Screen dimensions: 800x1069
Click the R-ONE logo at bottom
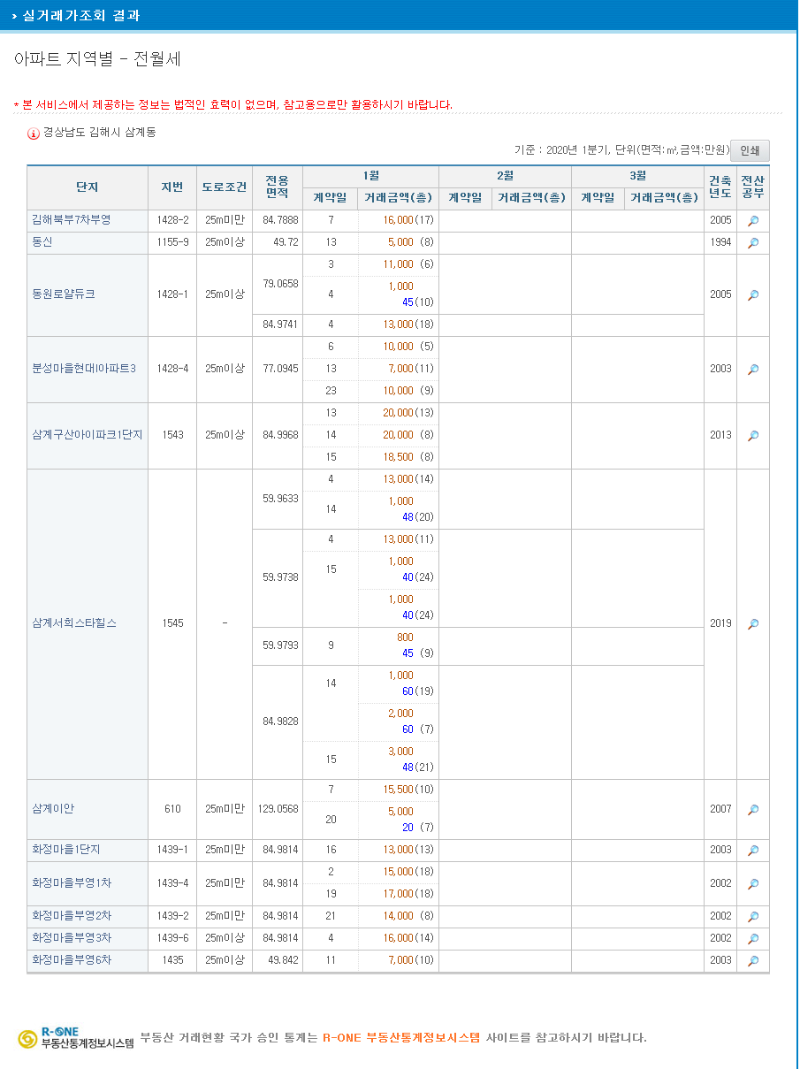[x=75, y=1038]
